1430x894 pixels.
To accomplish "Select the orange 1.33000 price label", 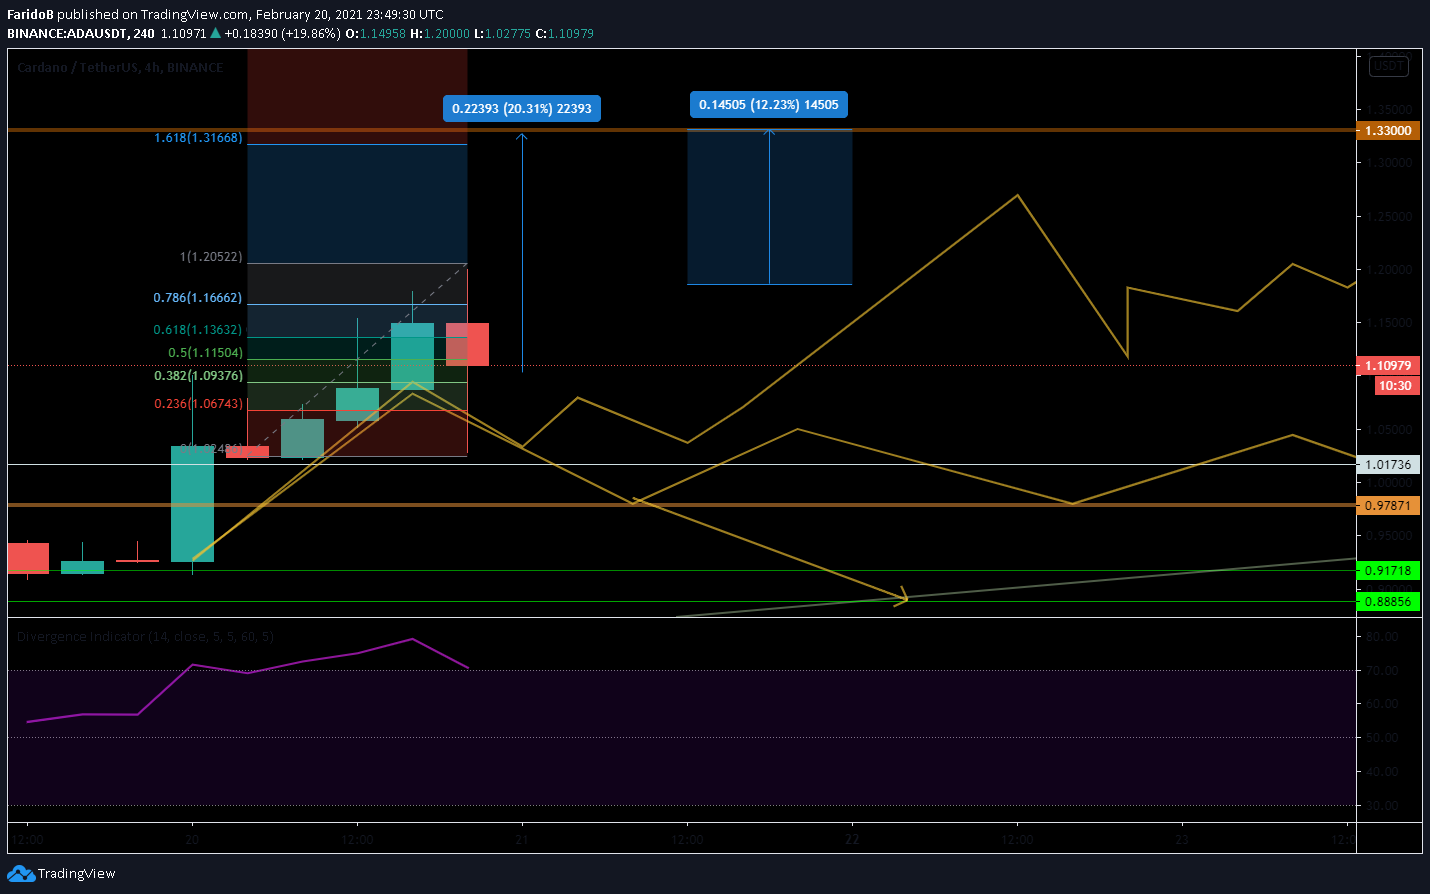I will (x=1388, y=131).
